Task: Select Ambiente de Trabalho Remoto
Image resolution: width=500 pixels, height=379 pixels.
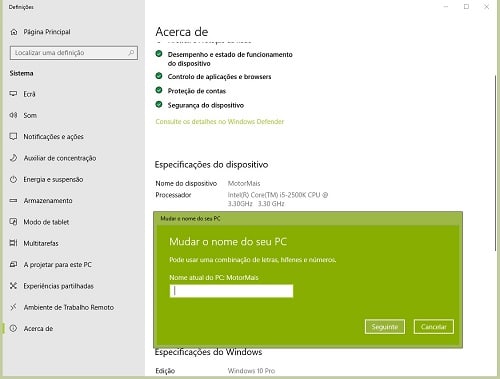Action: [x=68, y=307]
